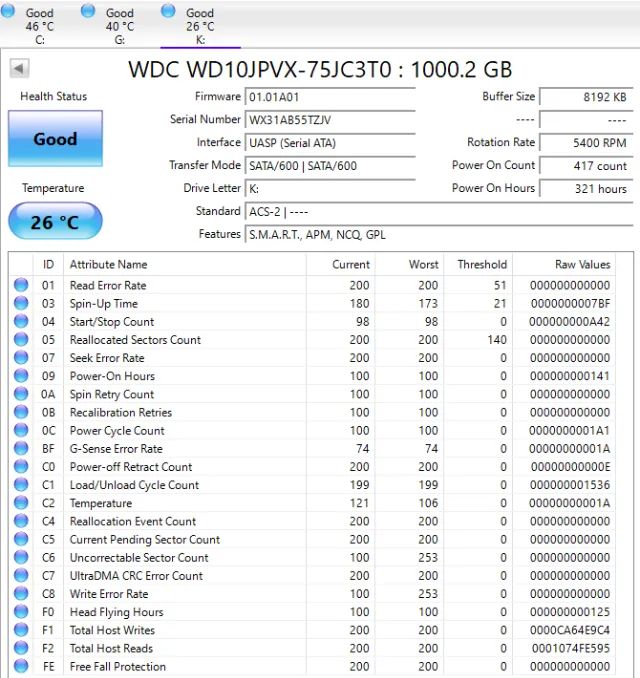640x678 pixels.
Task: Select the threshold value 140
Action: [x=497, y=339]
